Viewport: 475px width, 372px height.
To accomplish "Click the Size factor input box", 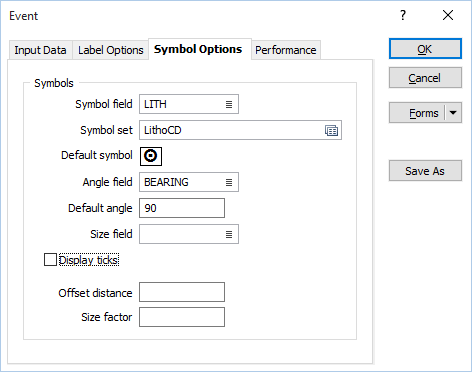I will (182, 317).
